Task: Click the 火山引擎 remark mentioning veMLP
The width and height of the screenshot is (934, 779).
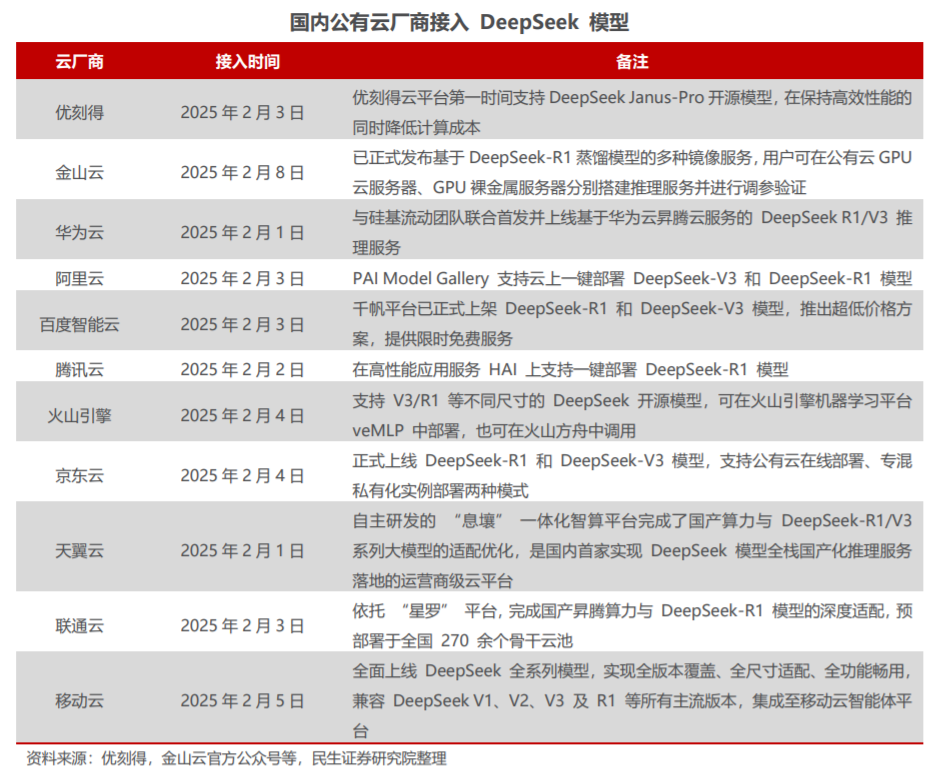Action: 632,416
